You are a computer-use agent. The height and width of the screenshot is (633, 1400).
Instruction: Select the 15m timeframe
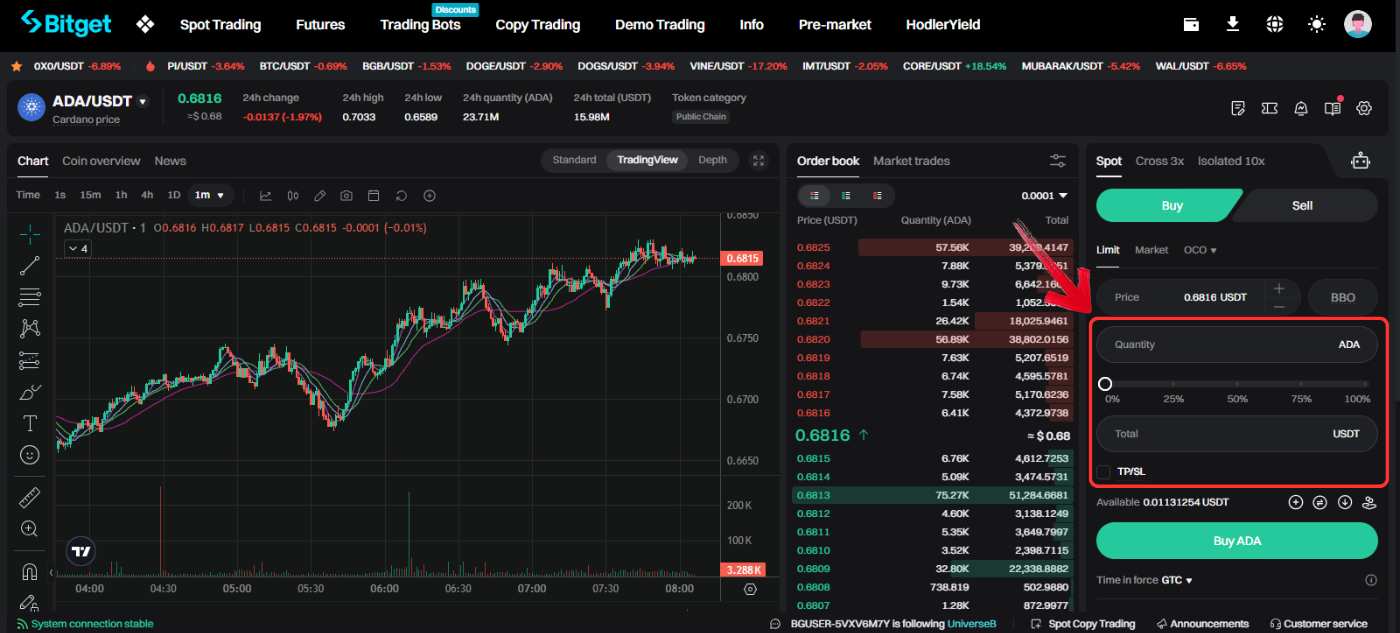90,195
